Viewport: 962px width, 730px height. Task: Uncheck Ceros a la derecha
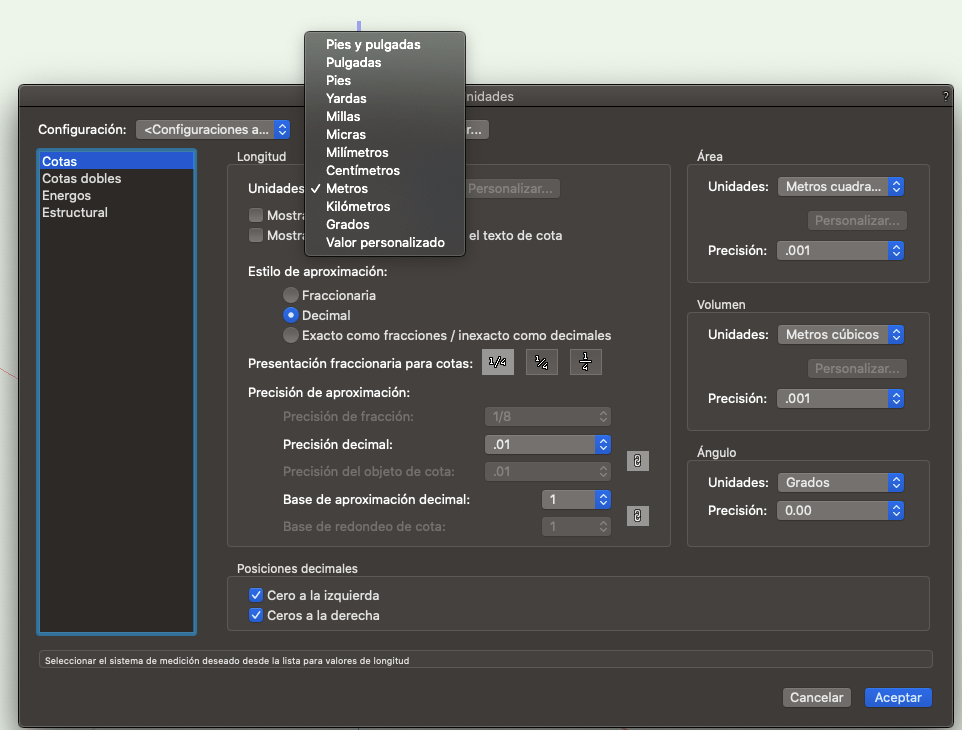pyautogui.click(x=256, y=615)
